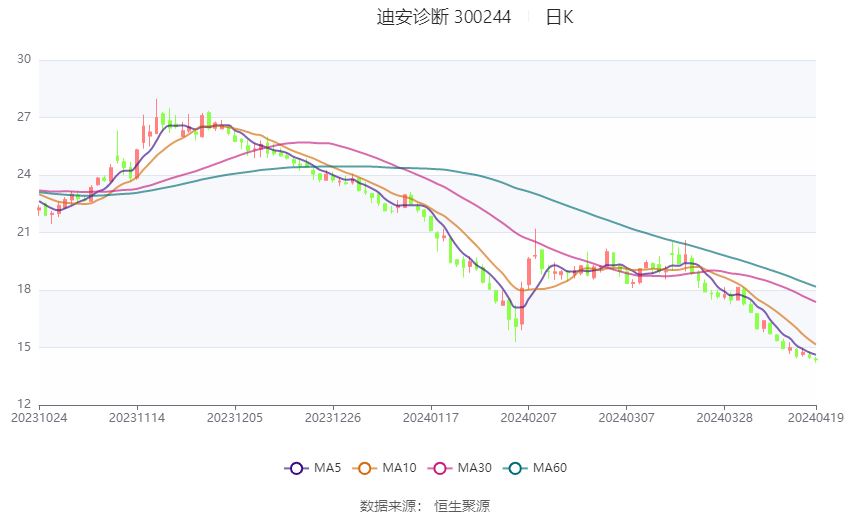
Task: Toggle MA60 series using legend text label
Action: pyautogui.click(x=549, y=468)
